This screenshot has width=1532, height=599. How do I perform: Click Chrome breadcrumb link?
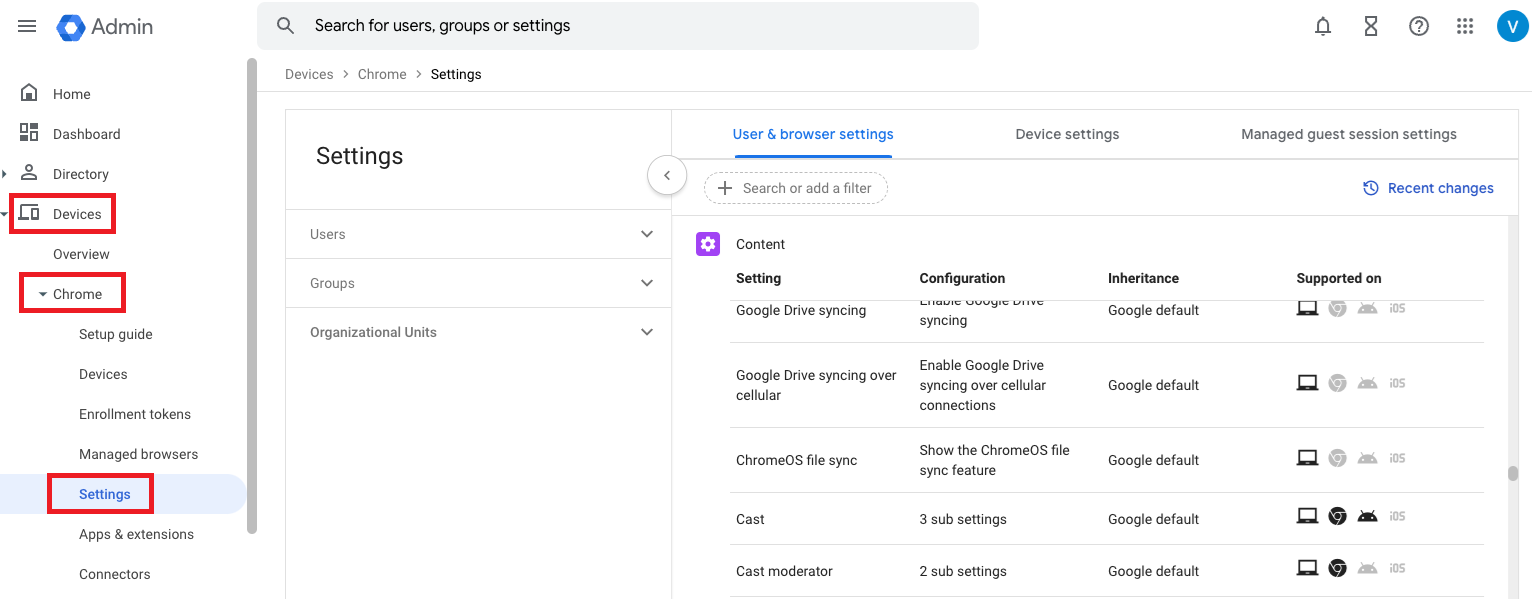(x=382, y=74)
